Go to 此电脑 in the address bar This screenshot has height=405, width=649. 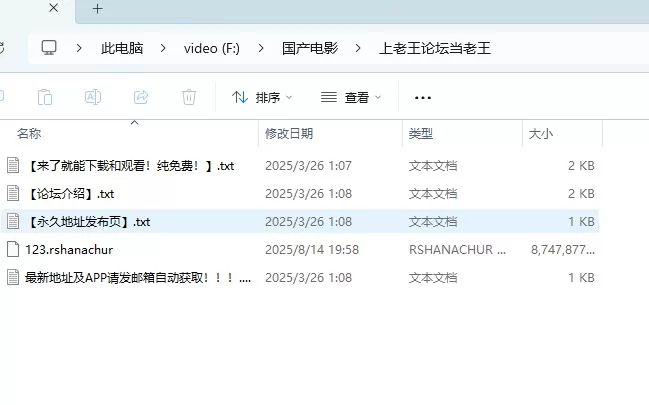[x=122, y=48]
